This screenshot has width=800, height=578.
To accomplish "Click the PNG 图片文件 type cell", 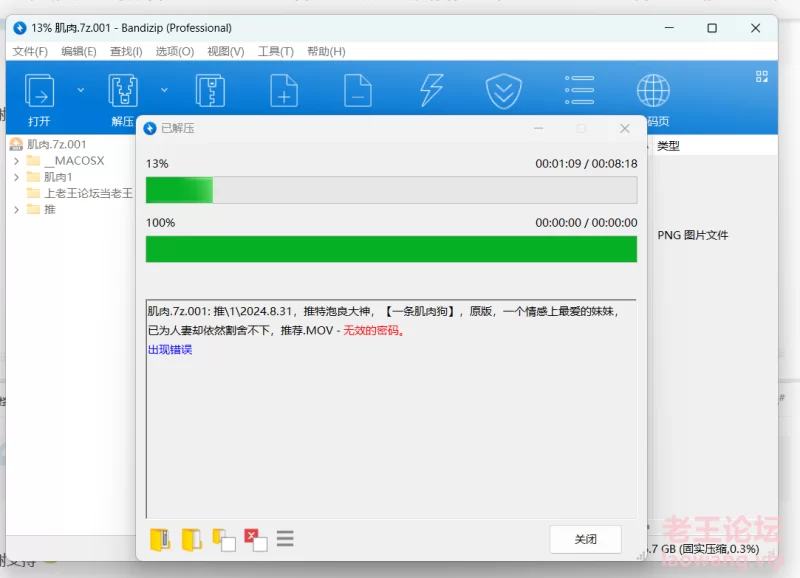I will (x=692, y=235).
